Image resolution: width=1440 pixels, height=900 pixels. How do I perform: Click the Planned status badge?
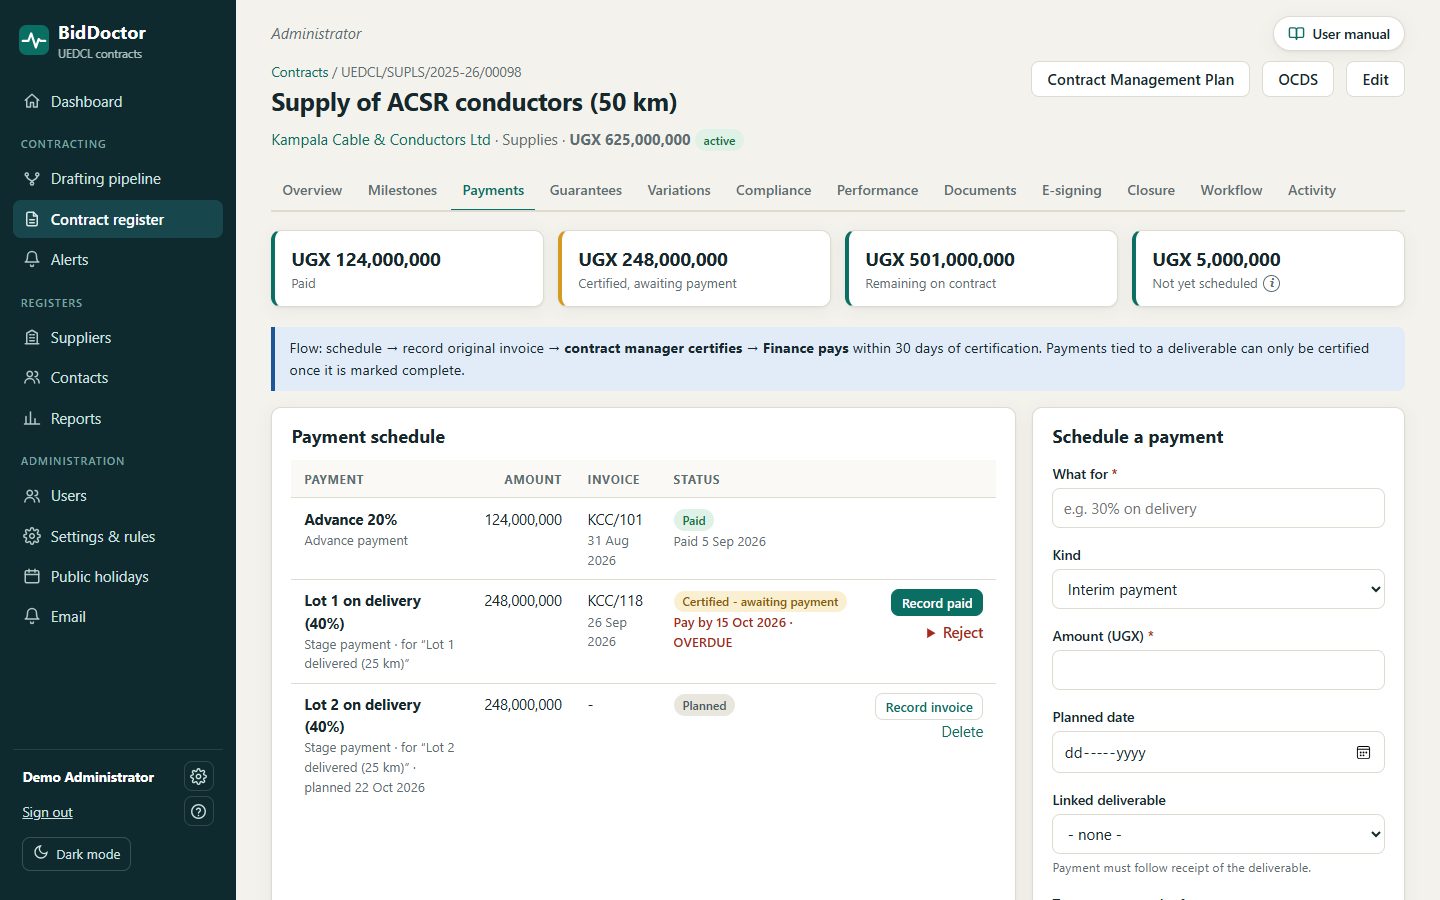click(x=704, y=705)
